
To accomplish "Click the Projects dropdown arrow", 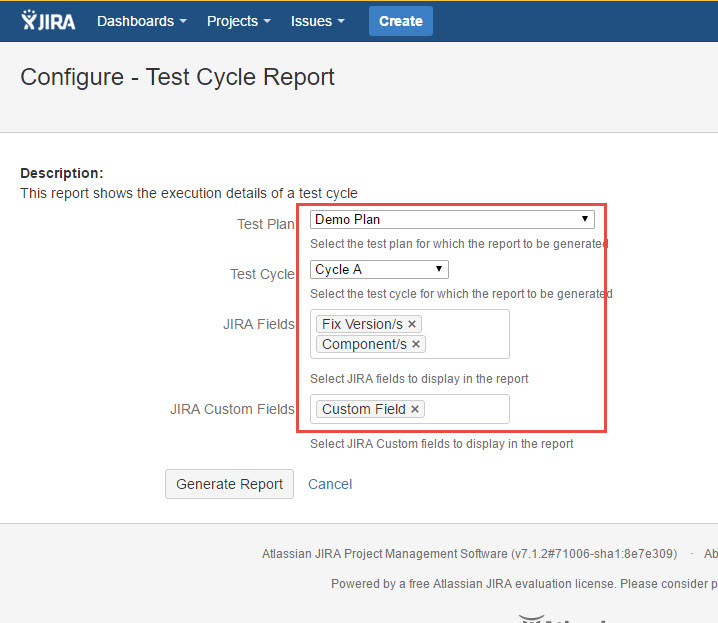I will click(x=267, y=22).
